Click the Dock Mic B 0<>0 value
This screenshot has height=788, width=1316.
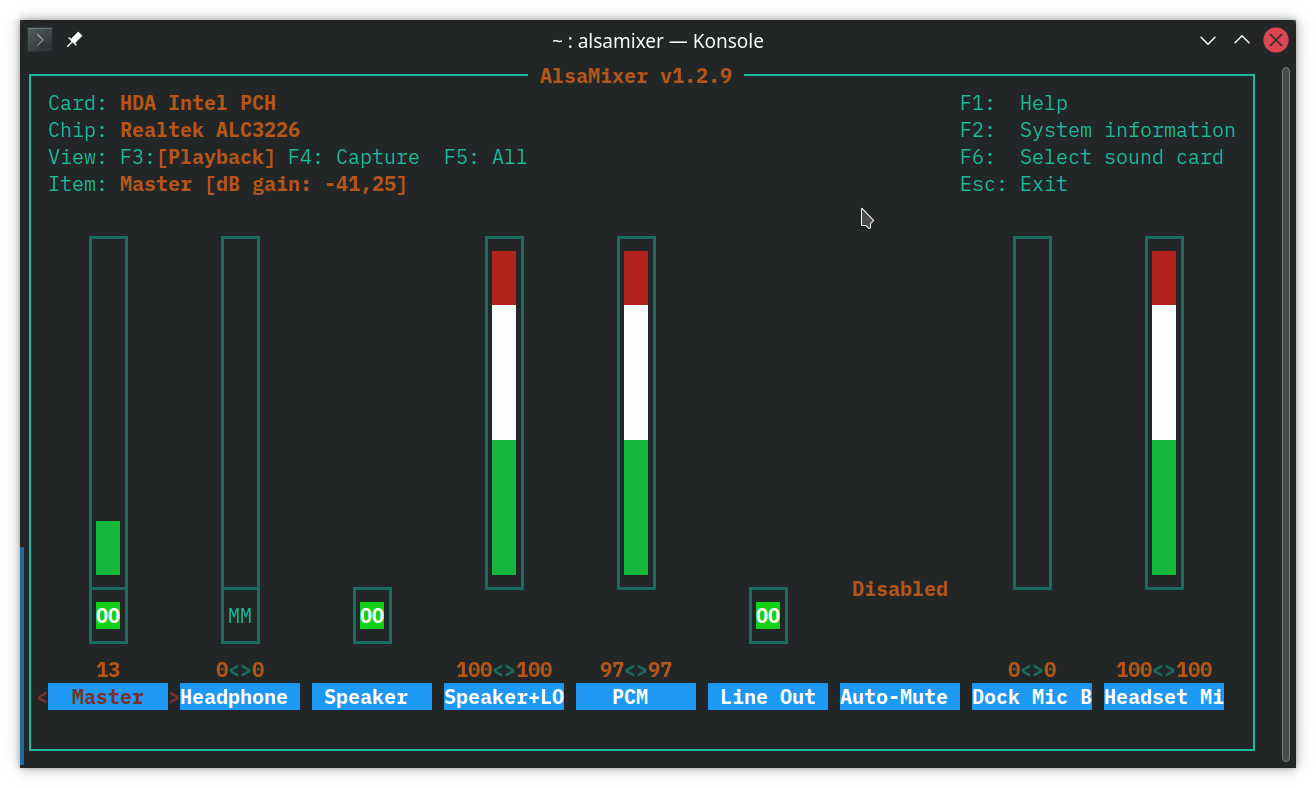click(1032, 670)
